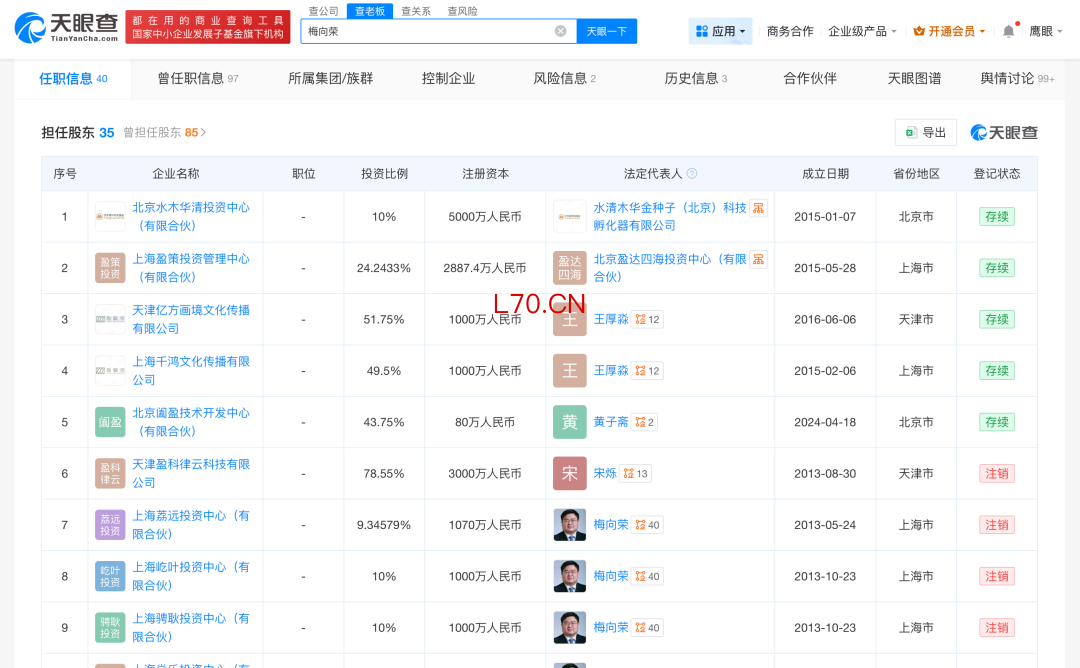1080x668 pixels.
Task: Switch to 查风险 search tab
Action: click(462, 11)
